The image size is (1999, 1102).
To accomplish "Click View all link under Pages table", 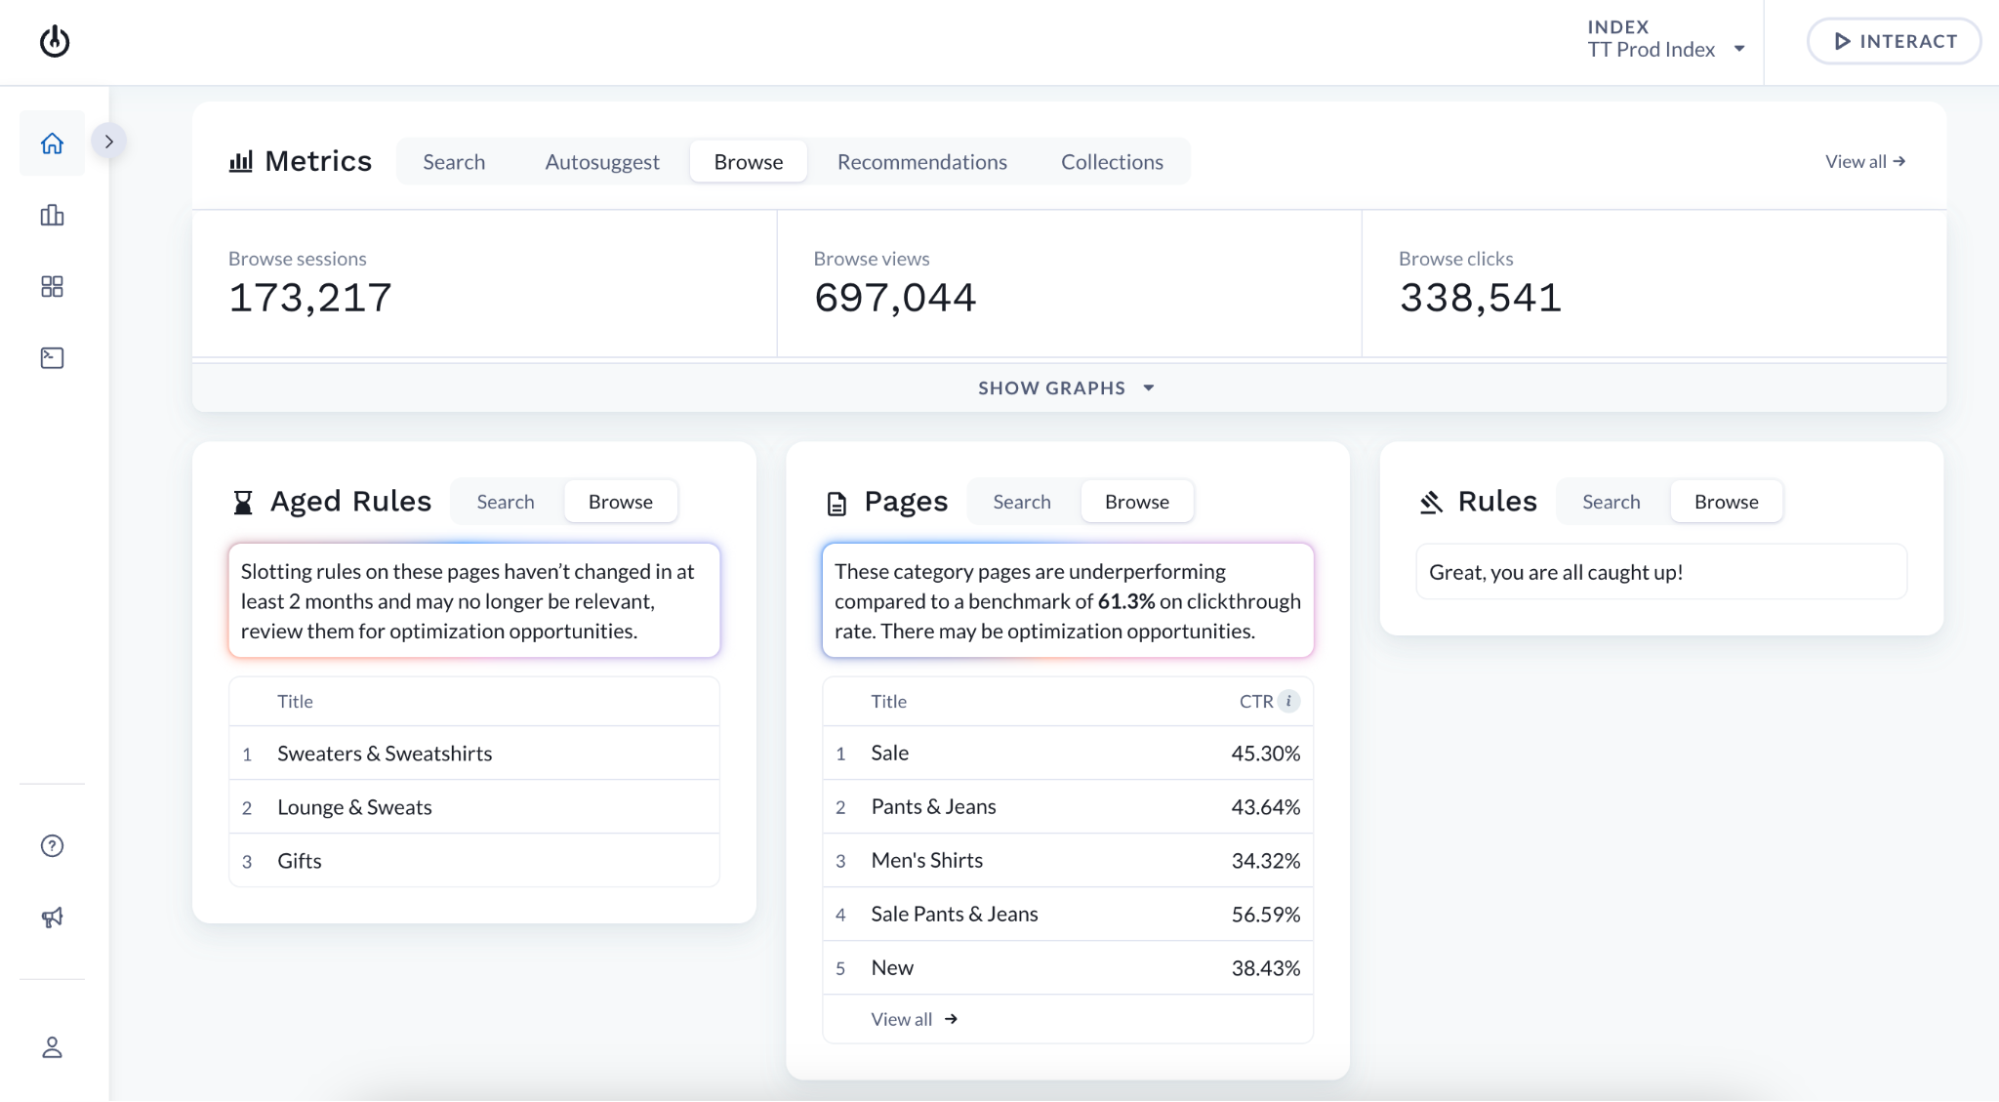I will click(914, 1019).
